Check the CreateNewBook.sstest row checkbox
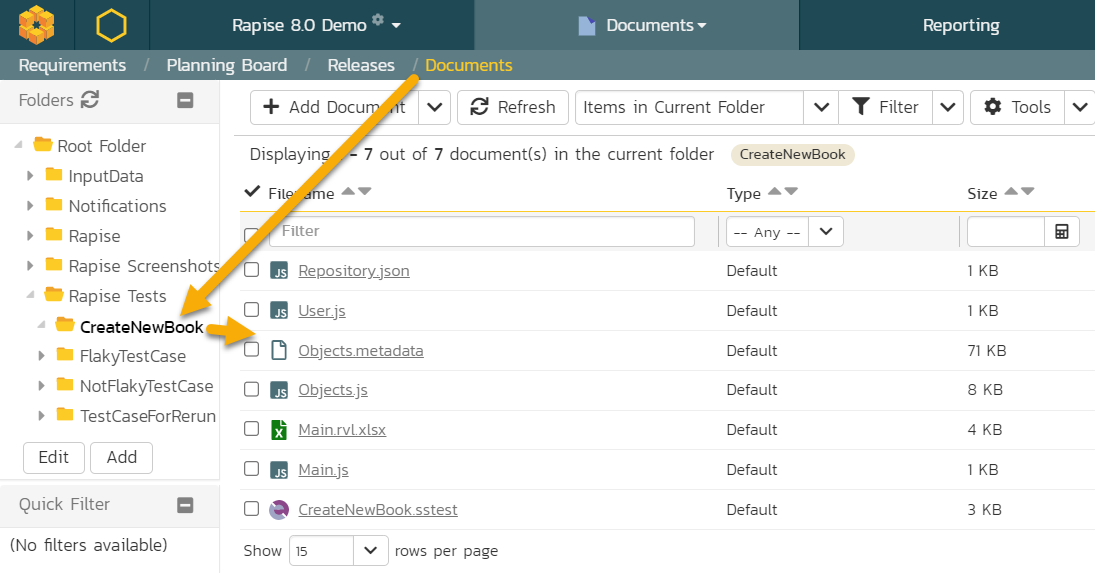The image size is (1095, 573). click(251, 509)
